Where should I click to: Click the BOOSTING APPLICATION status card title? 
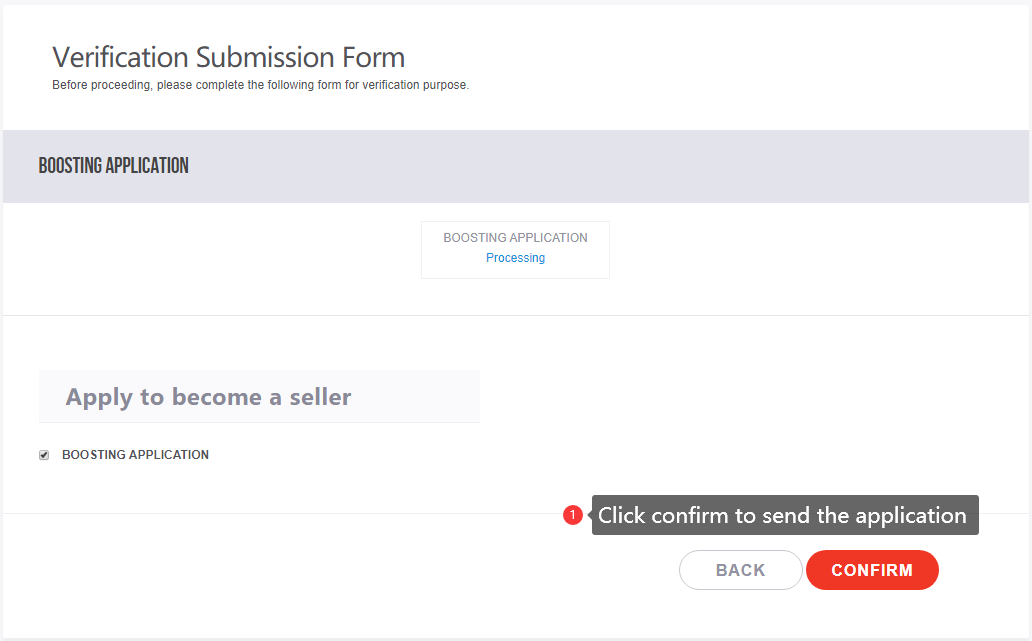click(x=515, y=238)
